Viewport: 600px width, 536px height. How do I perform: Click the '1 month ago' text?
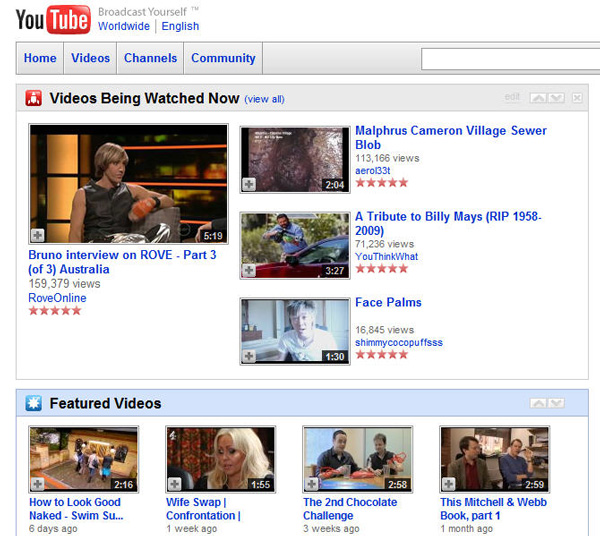tap(466, 529)
